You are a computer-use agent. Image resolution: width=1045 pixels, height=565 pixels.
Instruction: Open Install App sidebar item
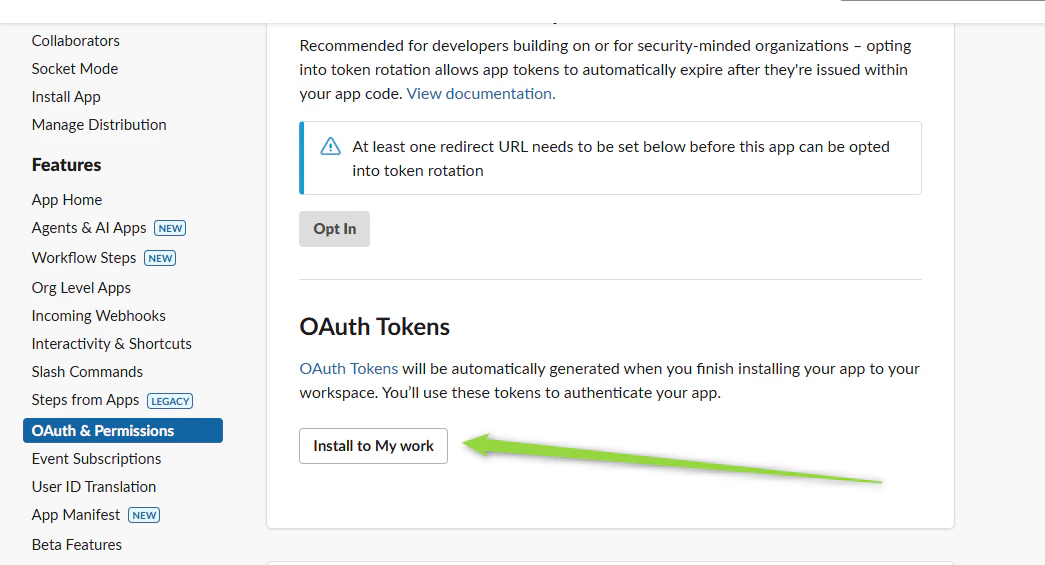tap(66, 97)
